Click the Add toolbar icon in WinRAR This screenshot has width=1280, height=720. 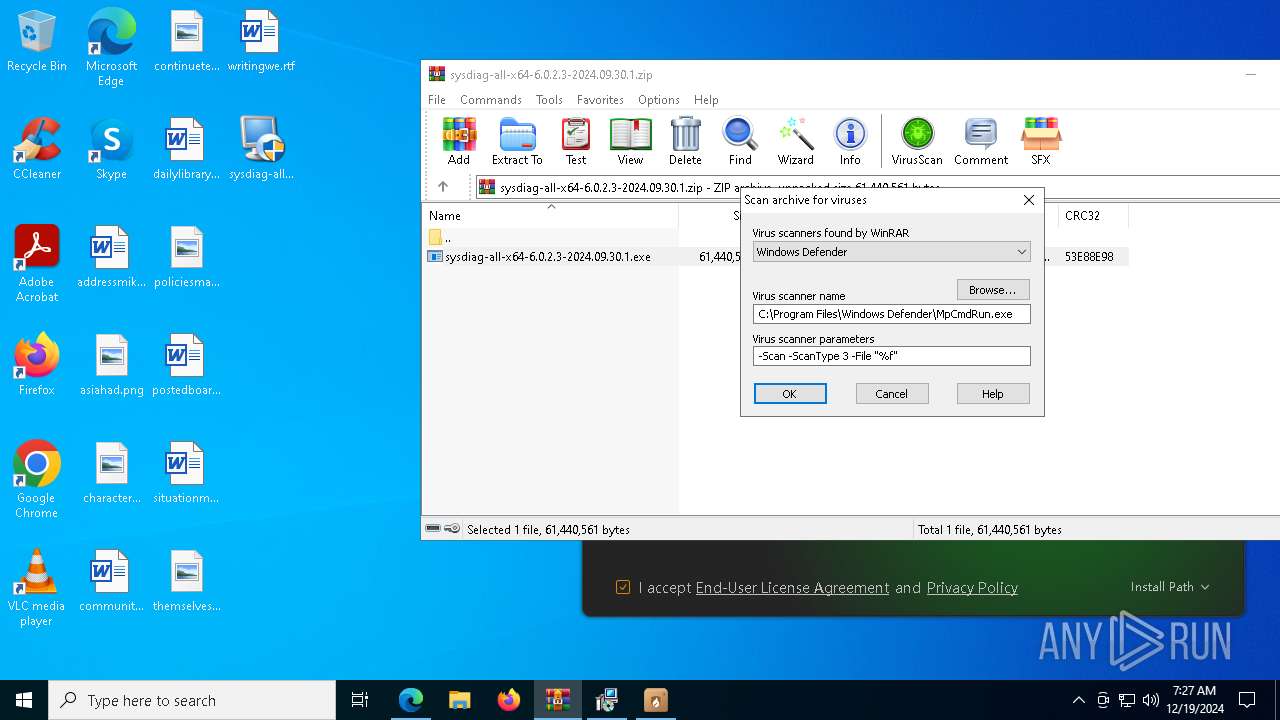pos(459,141)
